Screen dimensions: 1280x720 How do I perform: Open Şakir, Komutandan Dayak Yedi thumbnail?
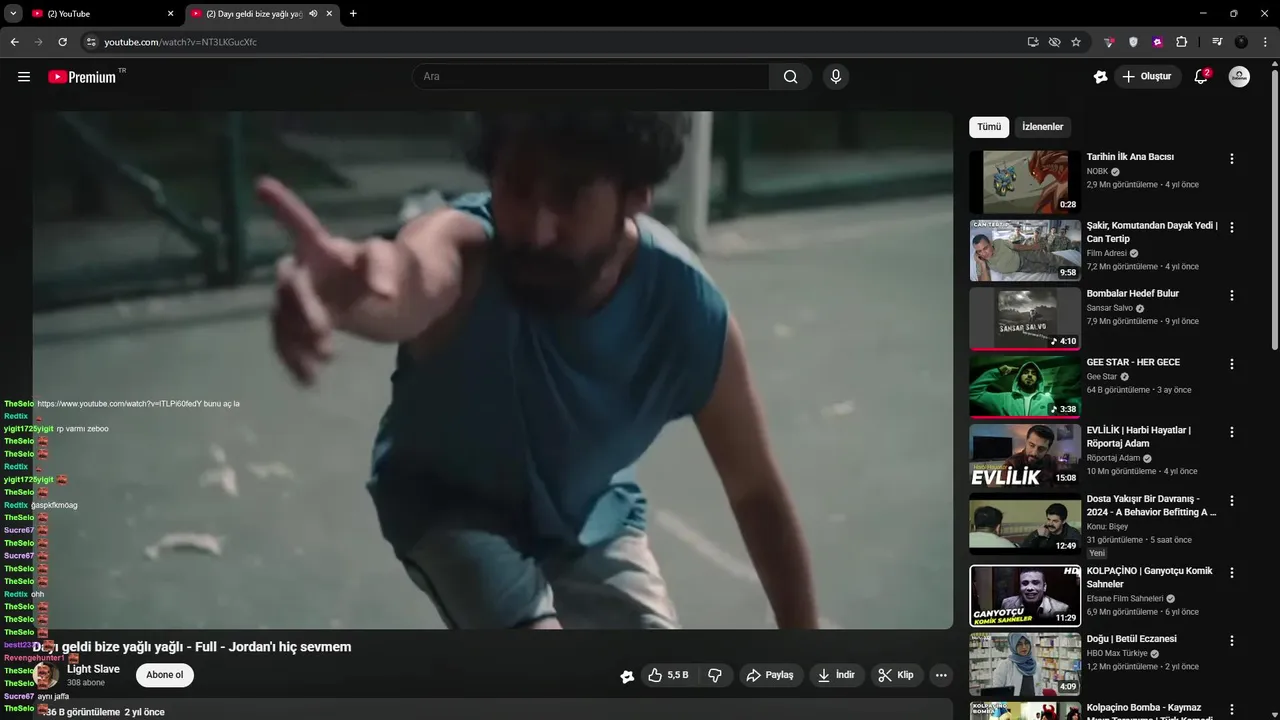coord(1025,251)
